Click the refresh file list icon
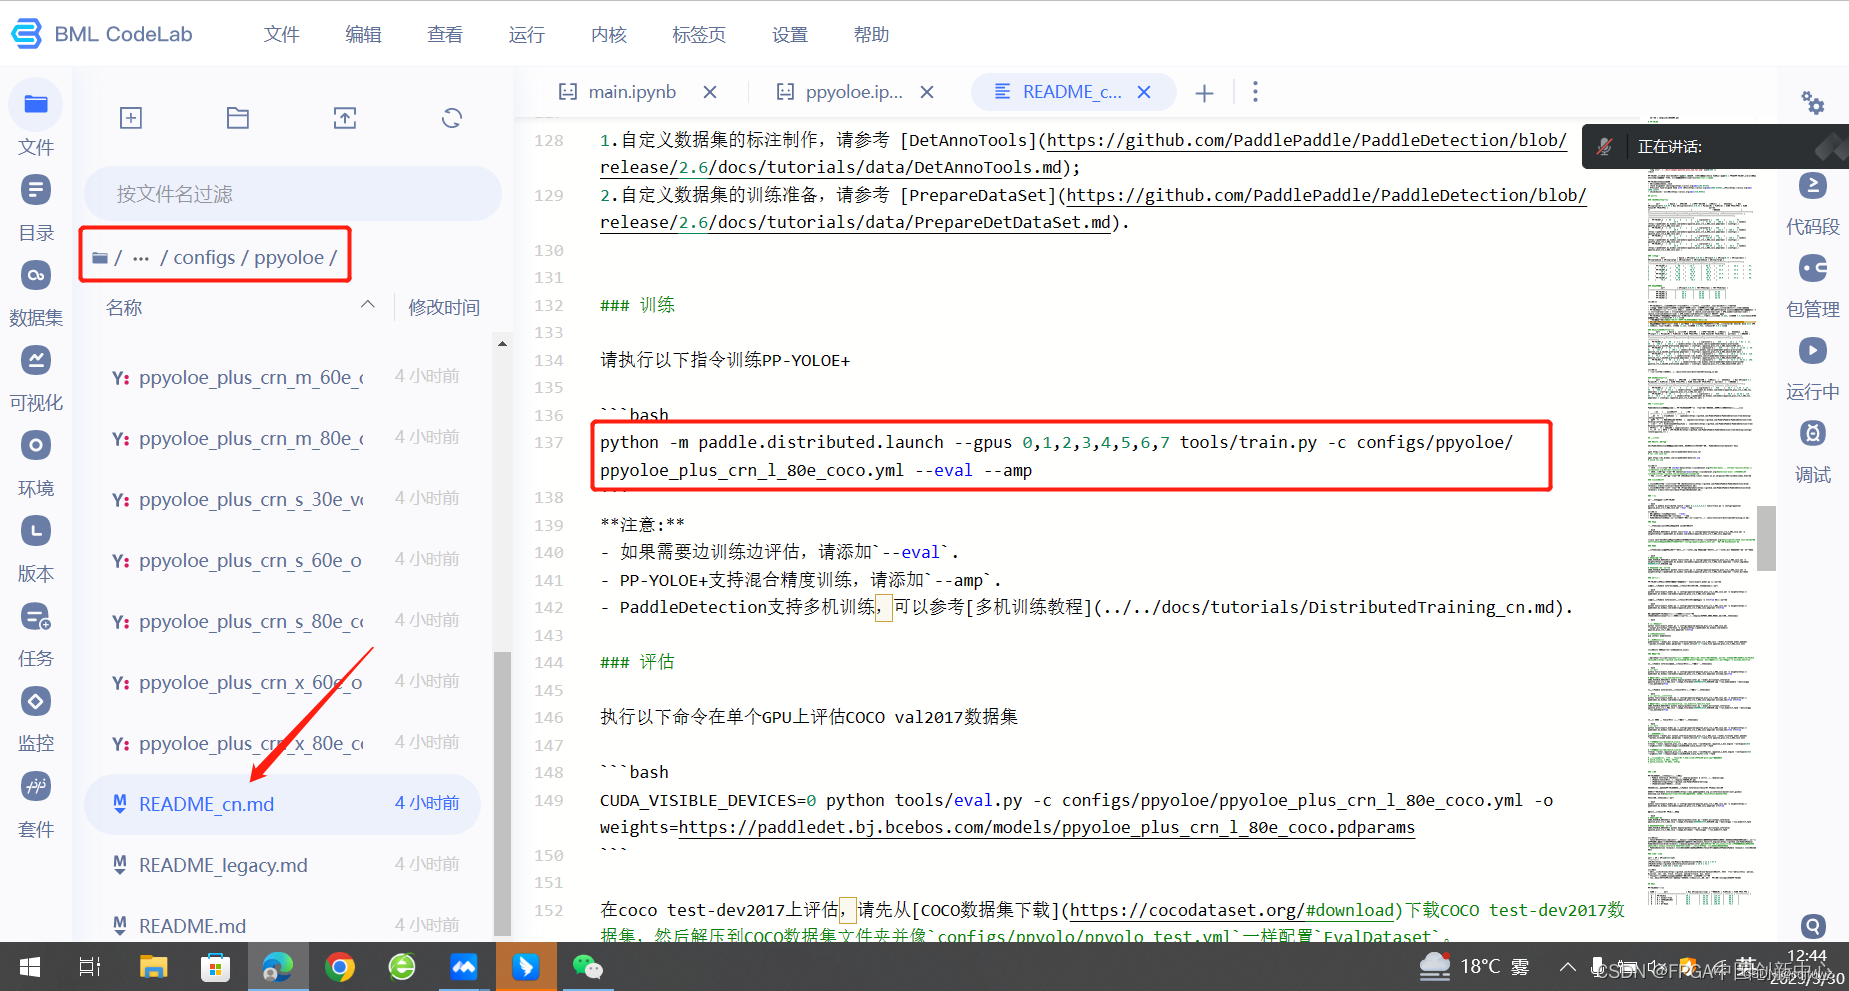1849x991 pixels. (x=452, y=118)
